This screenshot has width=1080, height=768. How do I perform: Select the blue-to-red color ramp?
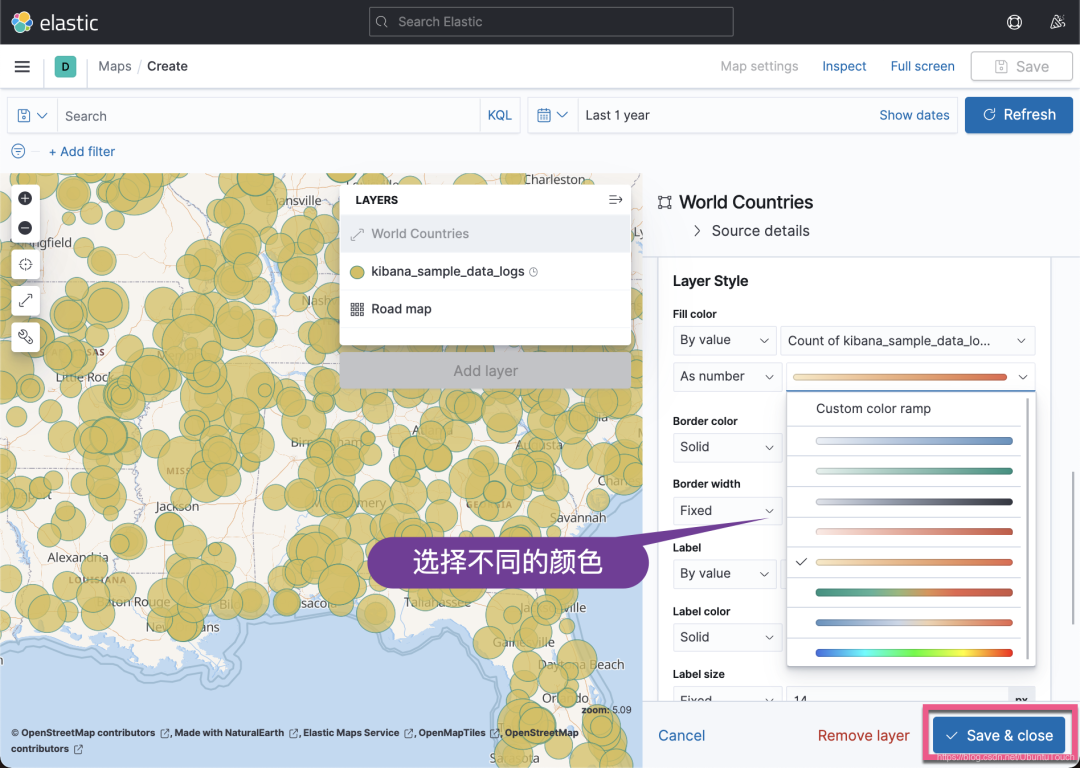tap(914, 623)
